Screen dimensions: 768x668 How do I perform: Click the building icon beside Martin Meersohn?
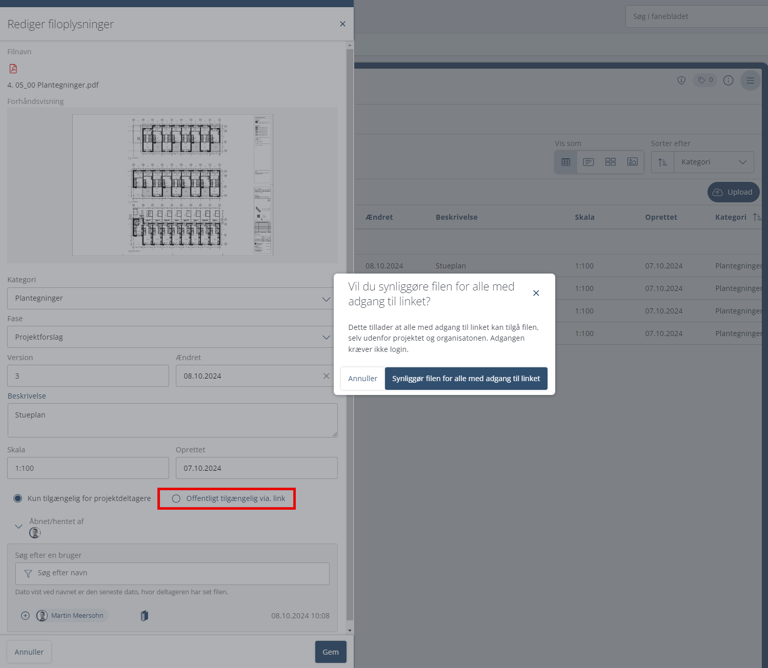(x=144, y=616)
